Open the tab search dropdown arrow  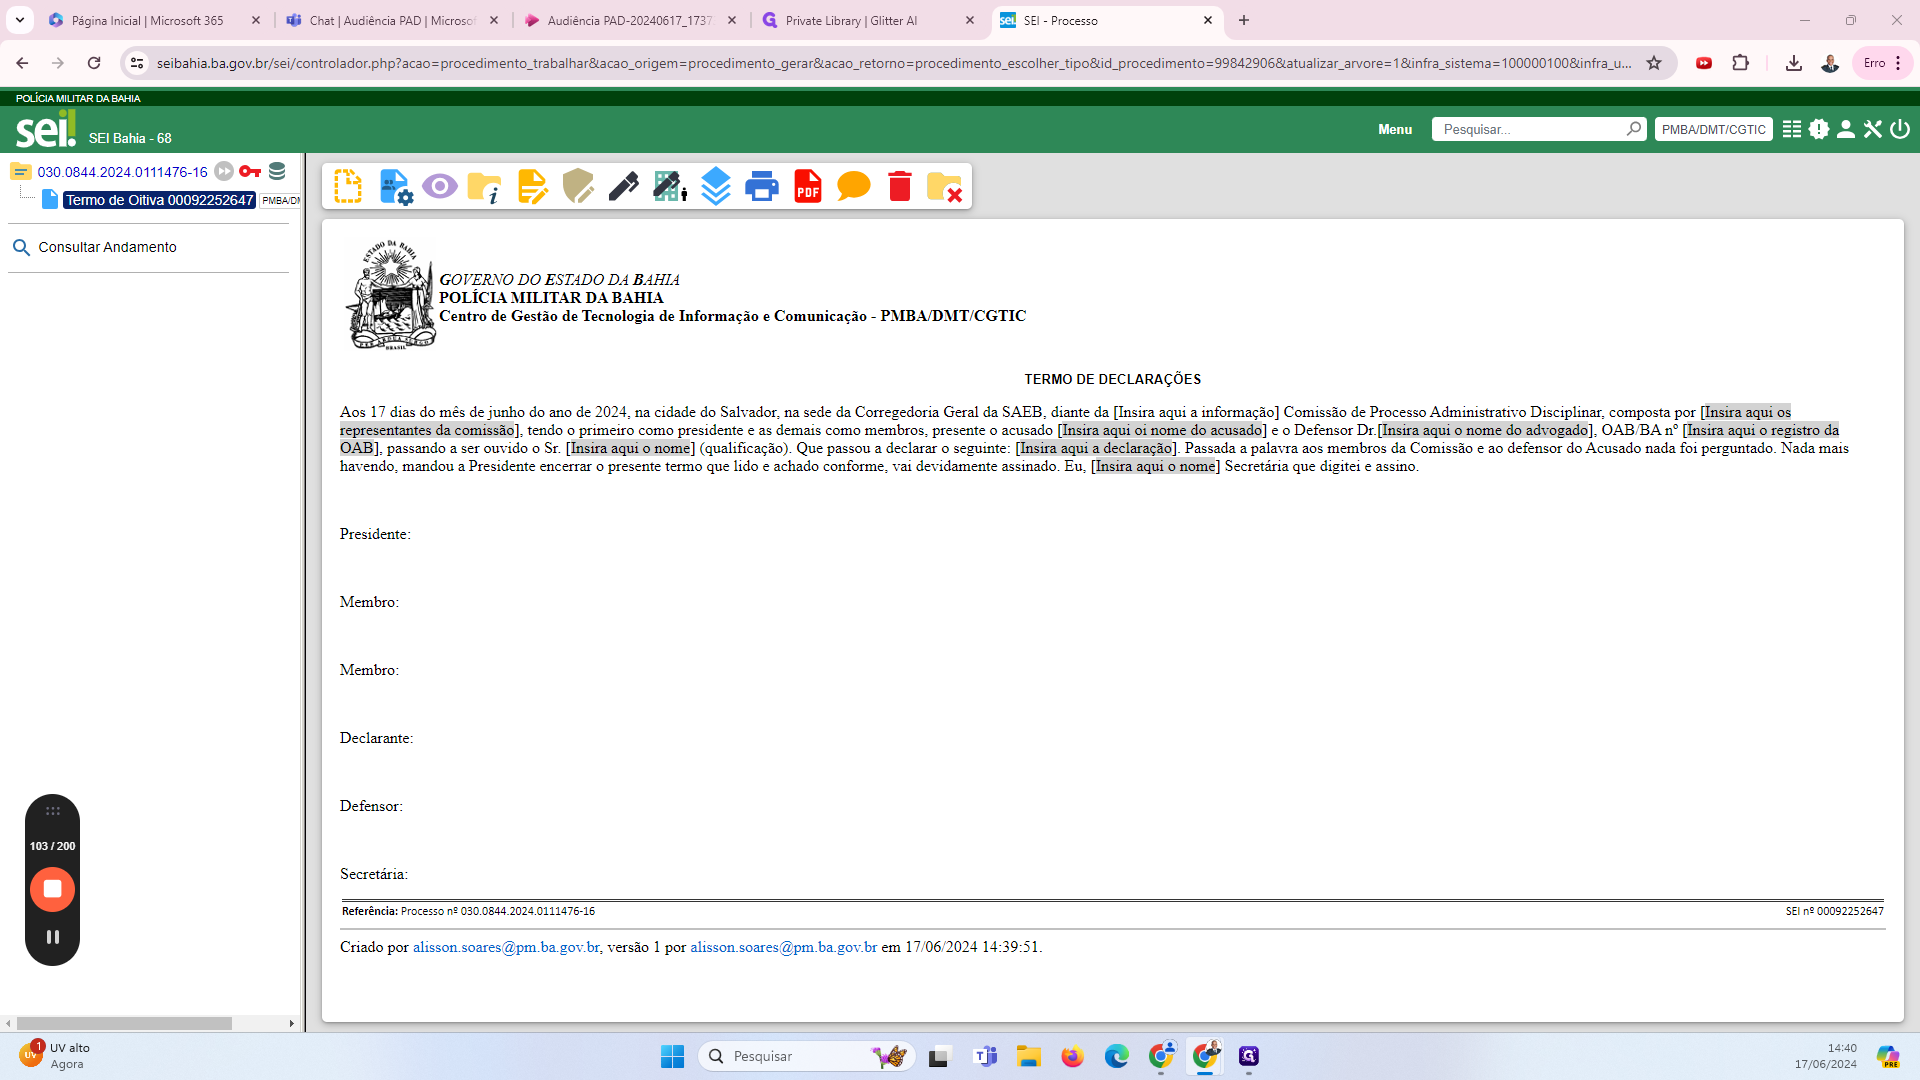19,20
